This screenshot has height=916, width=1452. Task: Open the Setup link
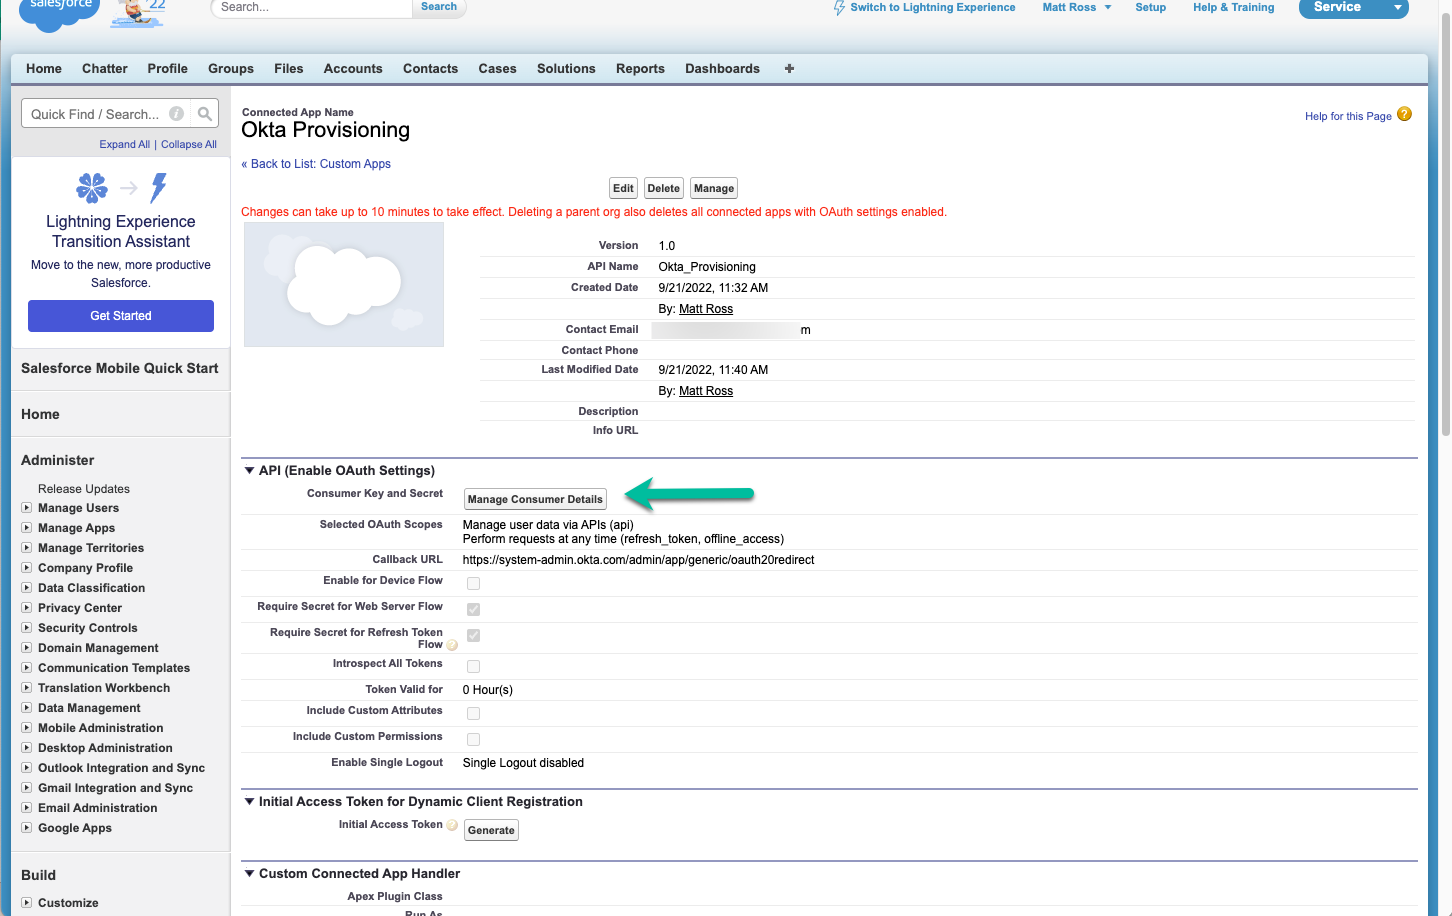click(1151, 7)
